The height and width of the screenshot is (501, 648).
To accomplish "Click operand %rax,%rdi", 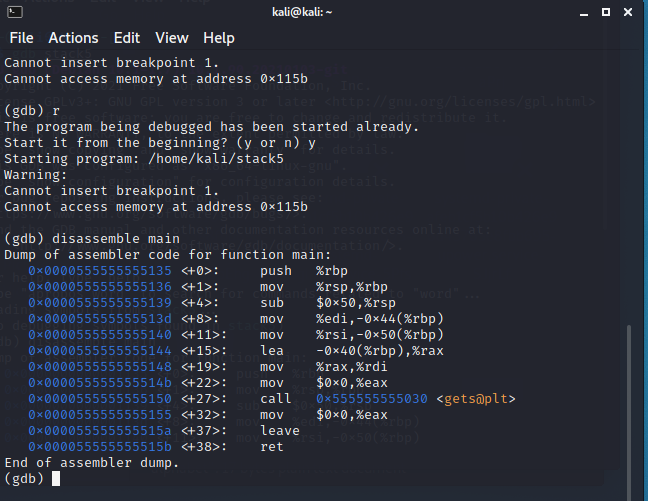I will coord(352,367).
